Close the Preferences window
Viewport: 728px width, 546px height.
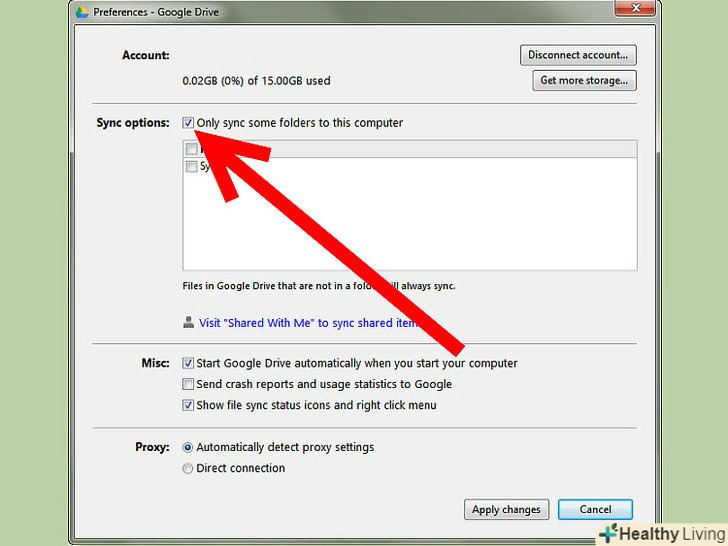click(x=636, y=8)
